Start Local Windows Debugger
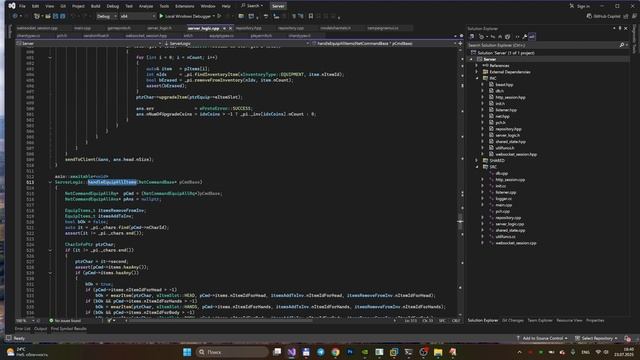The image size is (640, 360). [187, 16]
